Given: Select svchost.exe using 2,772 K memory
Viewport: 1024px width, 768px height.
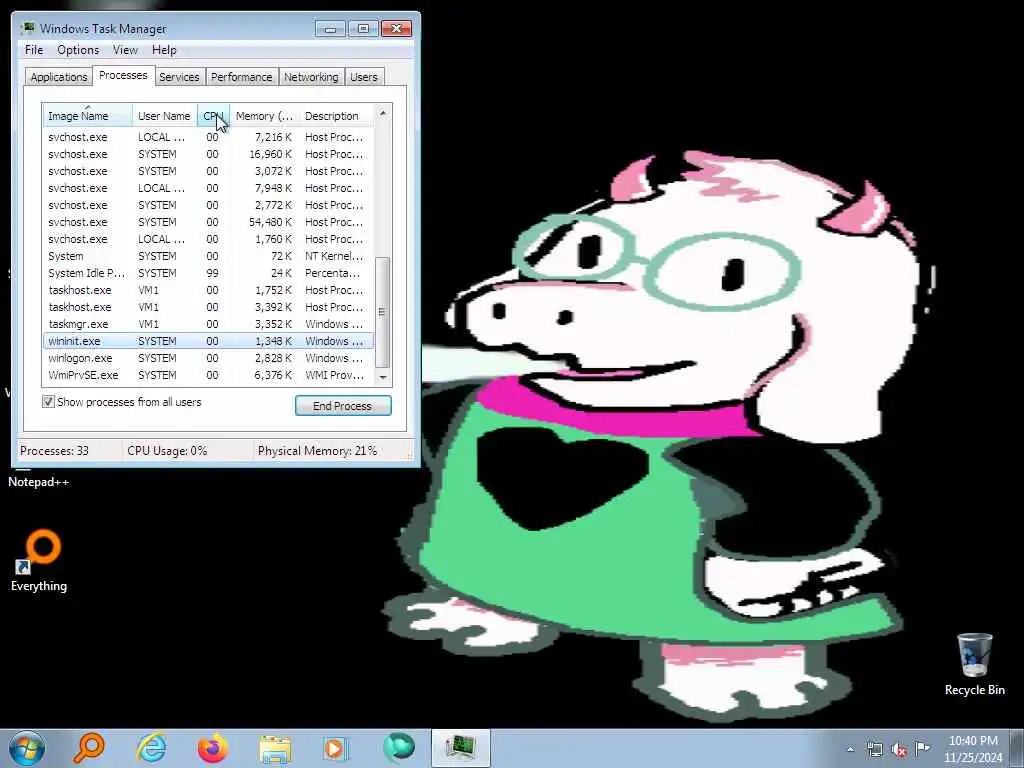Looking at the screenshot, I should pos(208,205).
